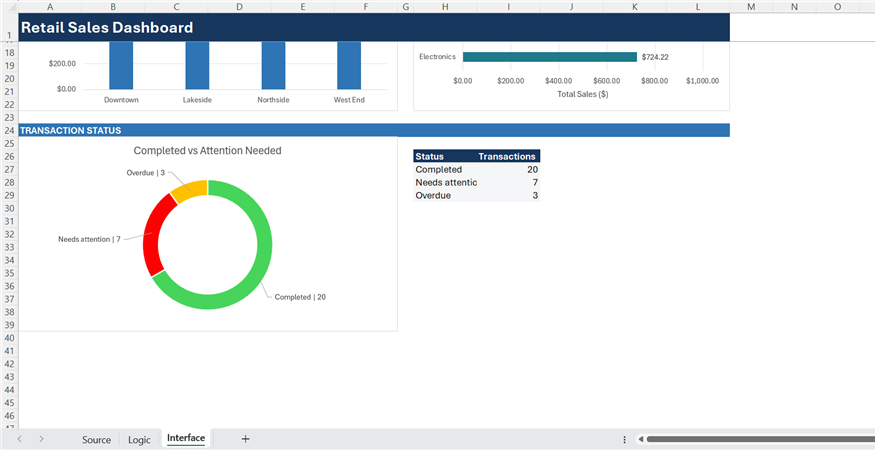The height and width of the screenshot is (450, 875).
Task: Select the cell with value 20
Action: 508,169
